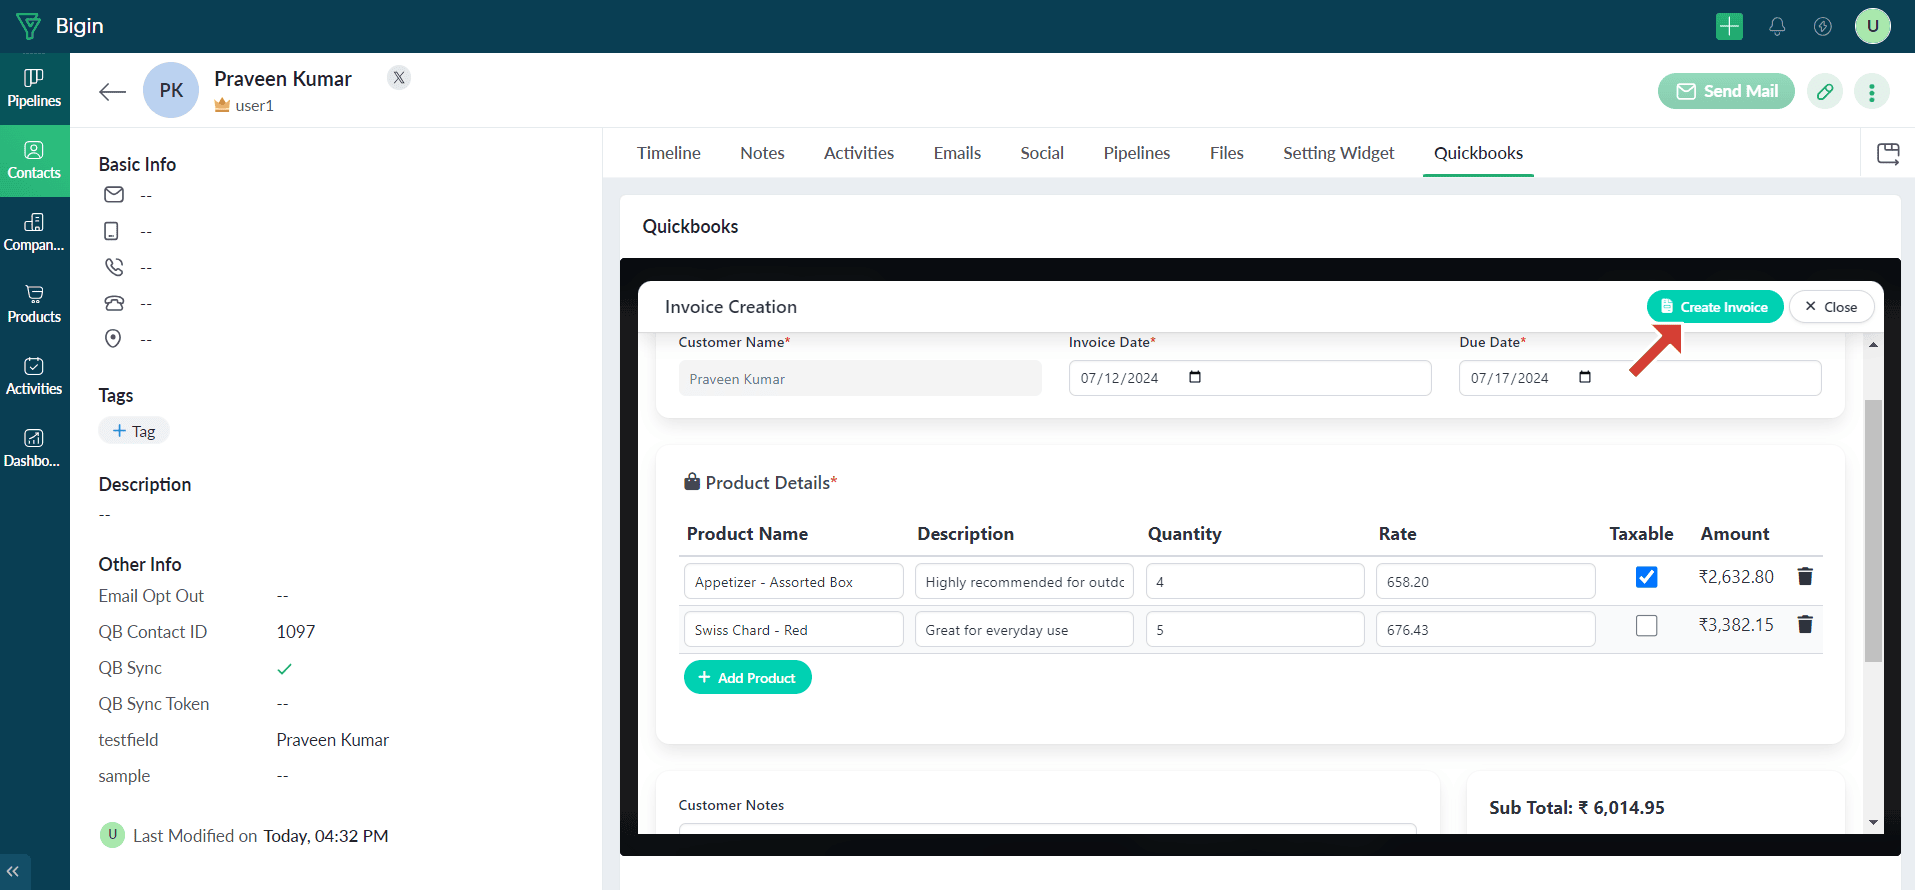Click the Add Product button
1915x895 pixels.
pos(747,678)
